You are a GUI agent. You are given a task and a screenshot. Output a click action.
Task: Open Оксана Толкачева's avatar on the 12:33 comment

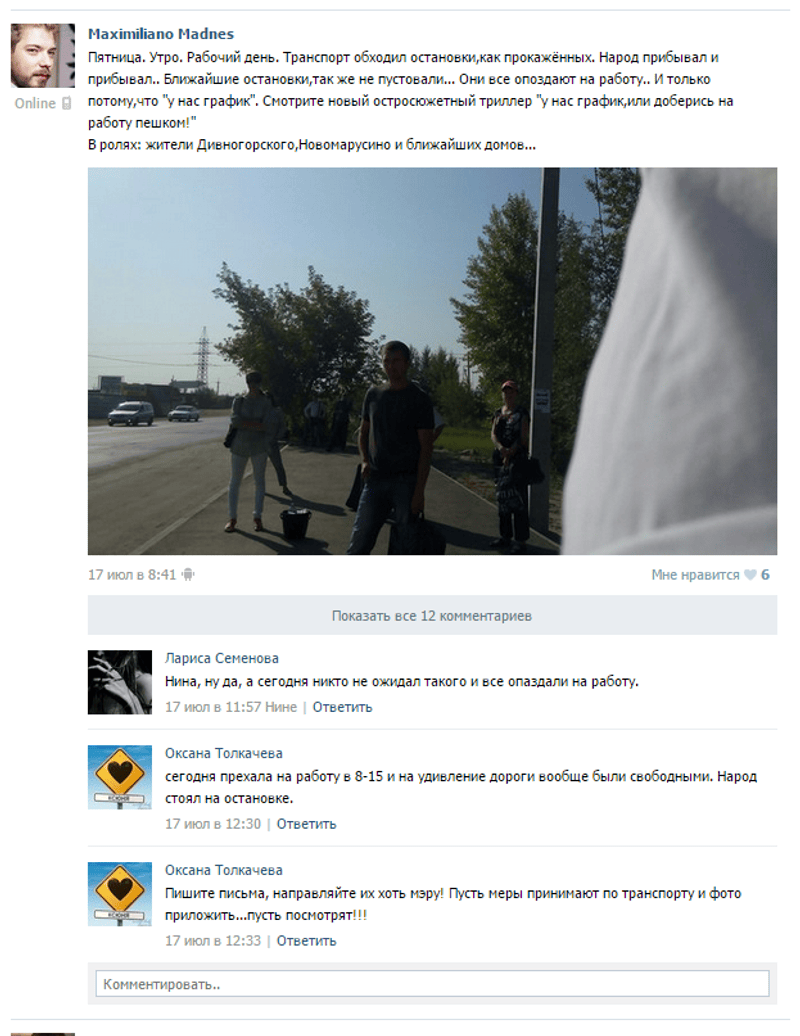[120, 894]
